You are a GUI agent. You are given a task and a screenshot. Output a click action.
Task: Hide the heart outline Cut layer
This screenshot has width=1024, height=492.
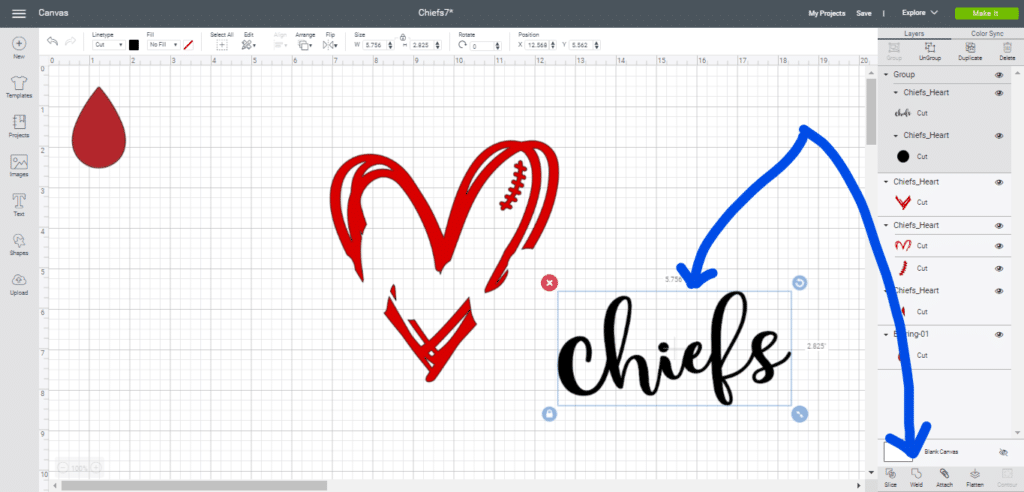(999, 246)
